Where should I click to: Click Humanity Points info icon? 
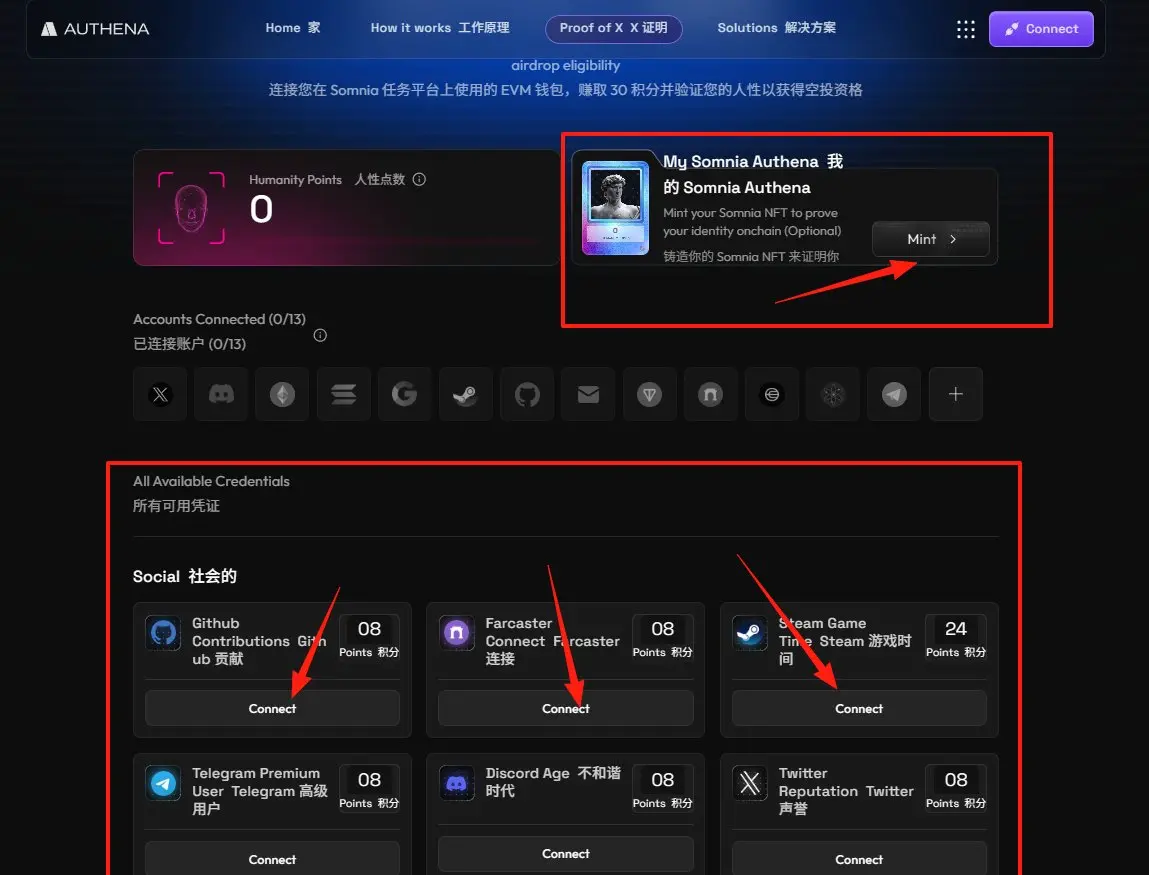pyautogui.click(x=419, y=180)
